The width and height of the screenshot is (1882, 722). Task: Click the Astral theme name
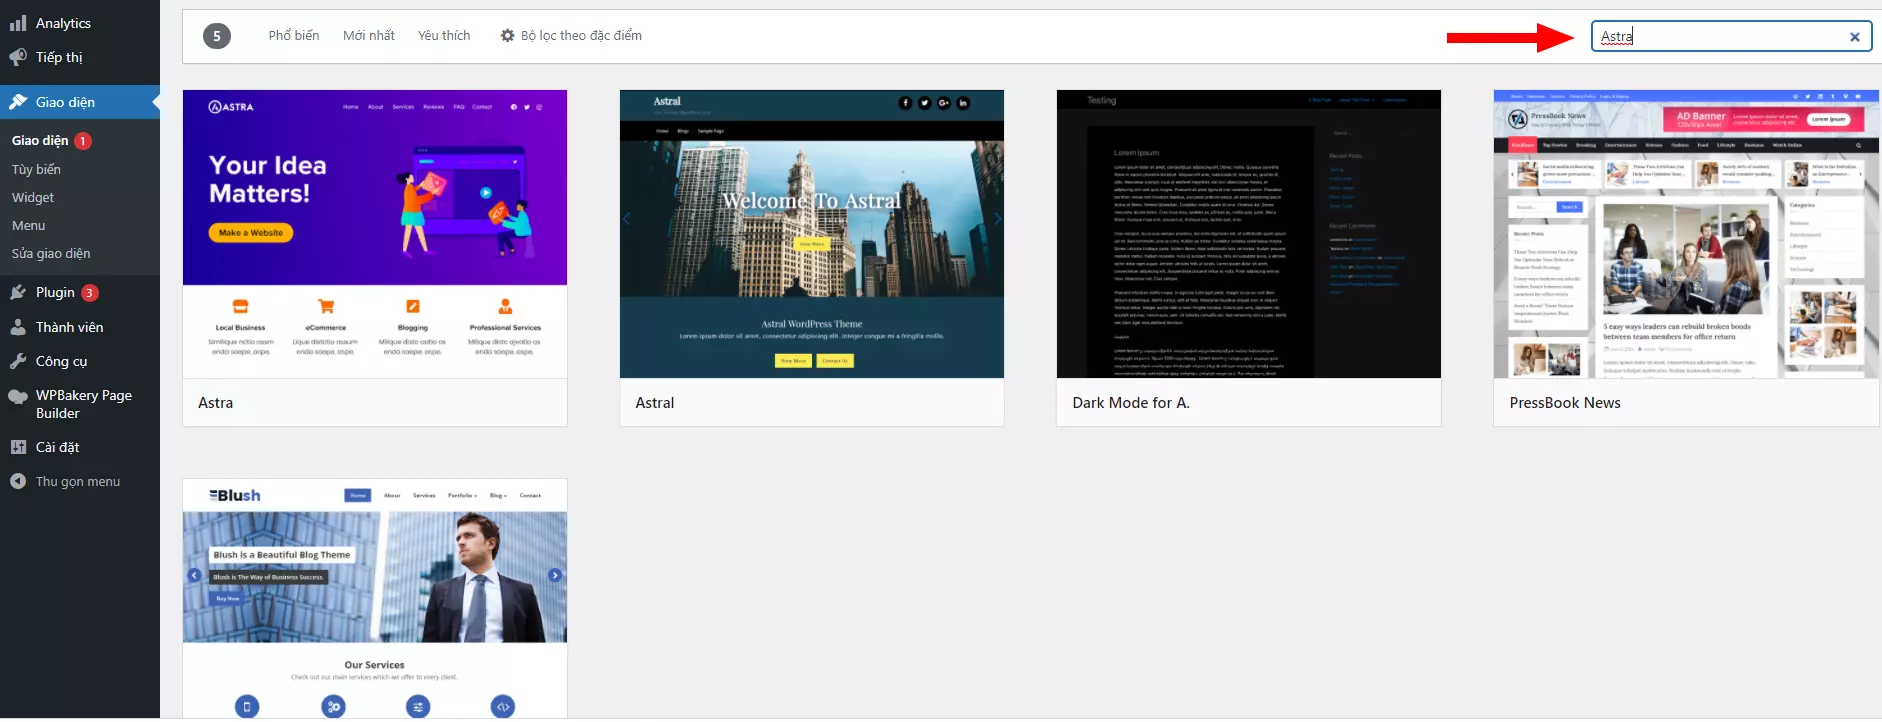[x=655, y=403]
